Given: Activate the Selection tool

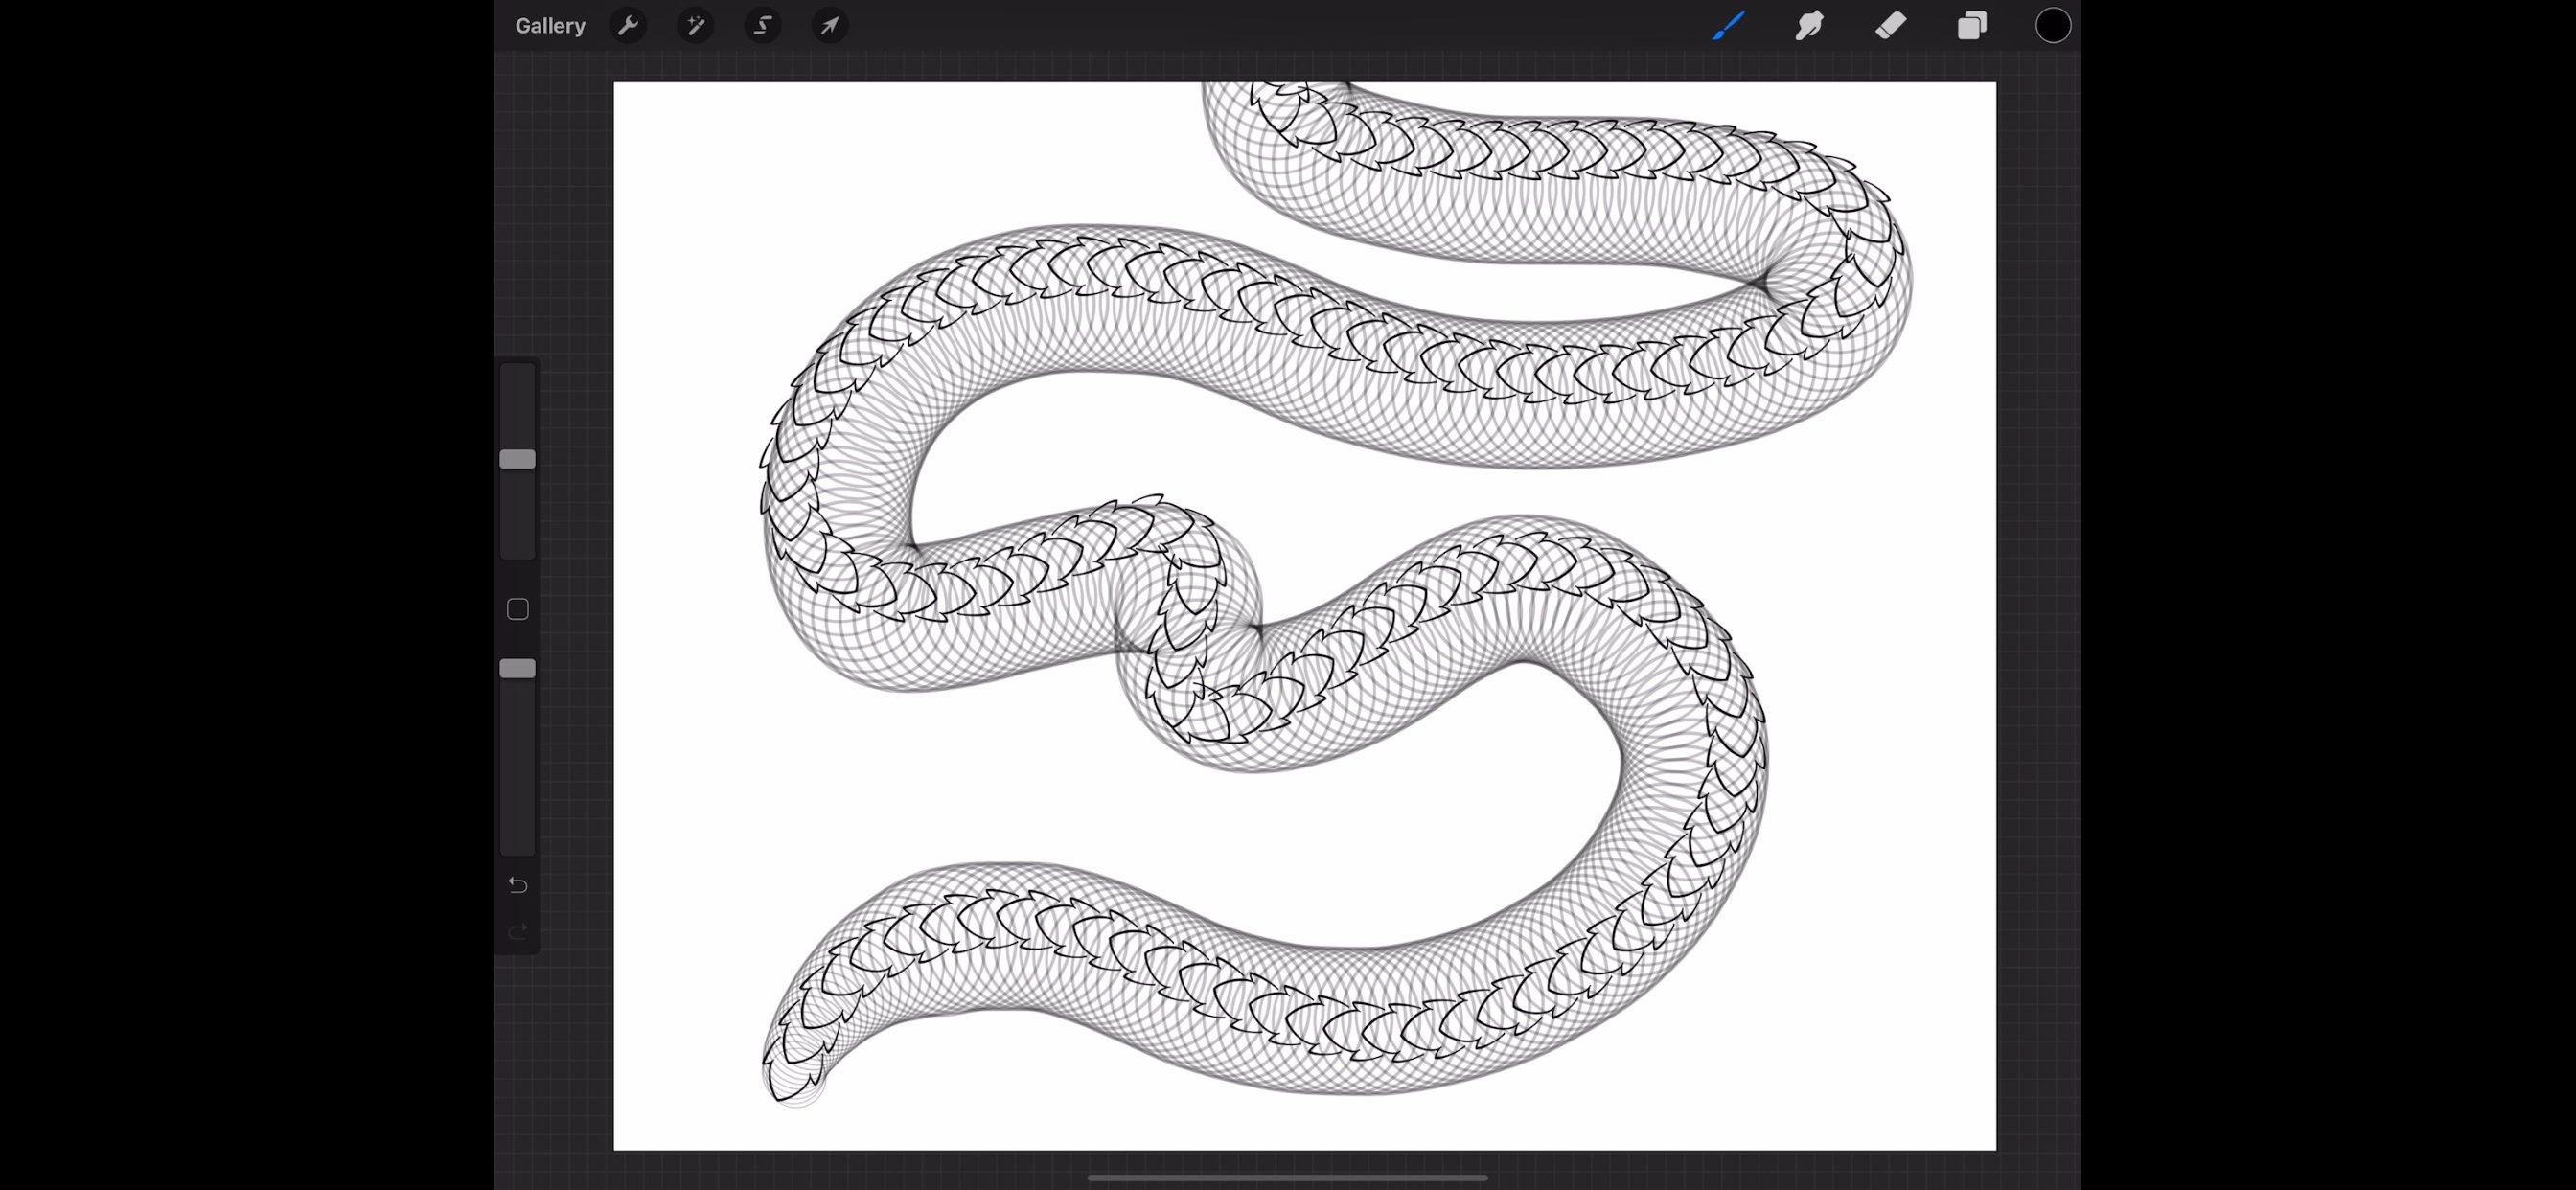Looking at the screenshot, I should tap(763, 26).
